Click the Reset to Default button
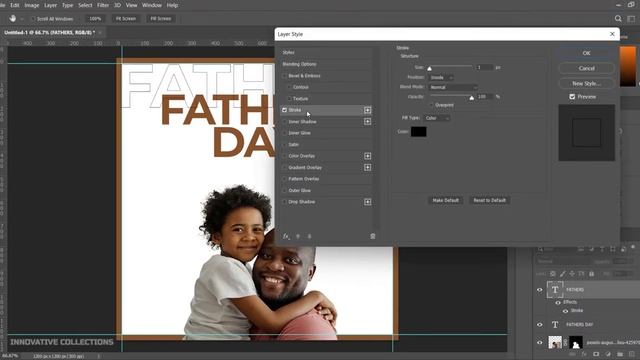640x360 pixels. pos(489,200)
